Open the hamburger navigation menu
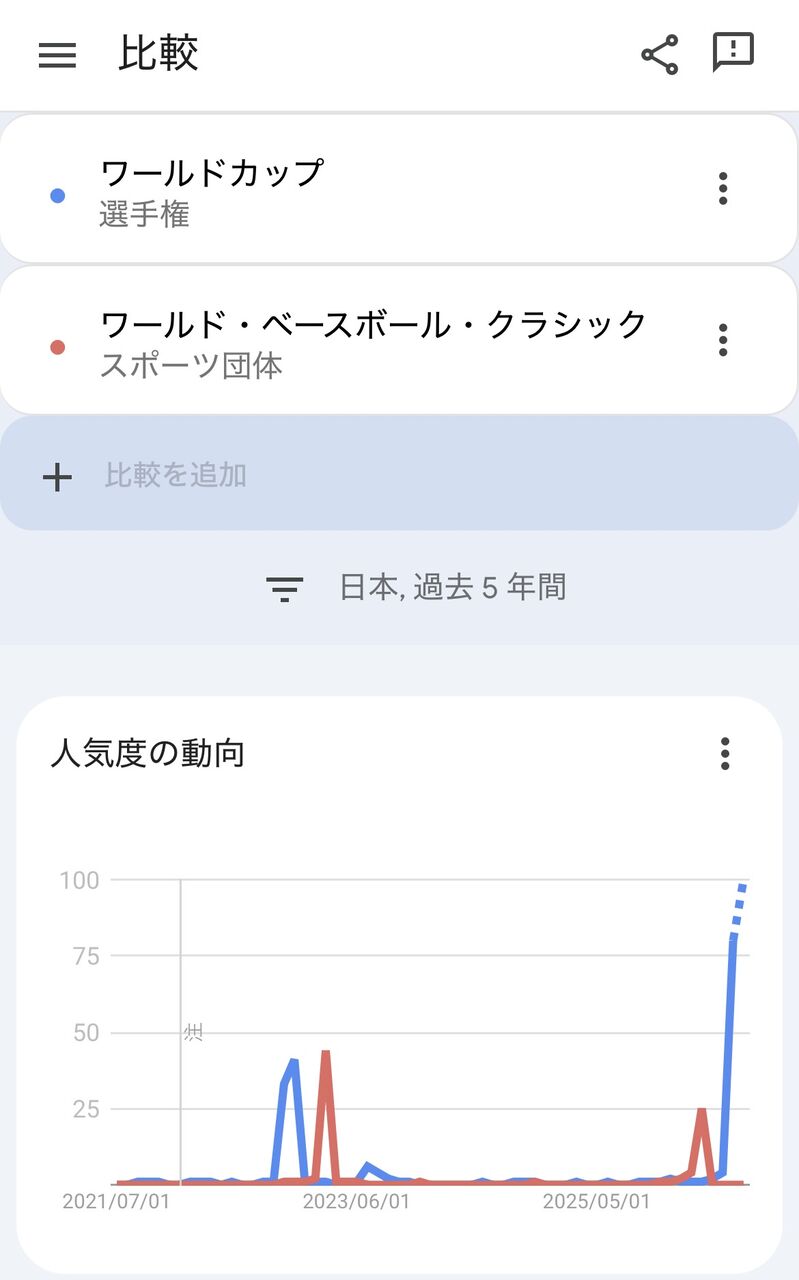The width and height of the screenshot is (799, 1280). tap(57, 55)
